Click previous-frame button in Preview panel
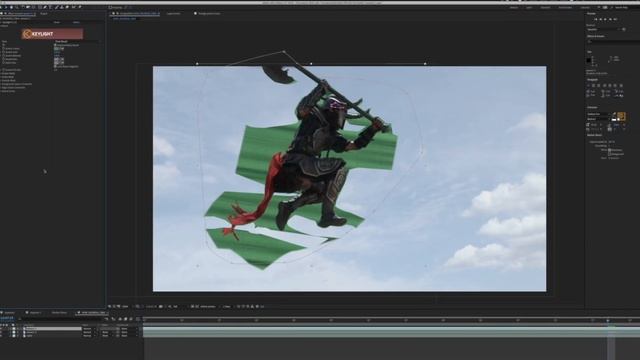 (601, 19)
